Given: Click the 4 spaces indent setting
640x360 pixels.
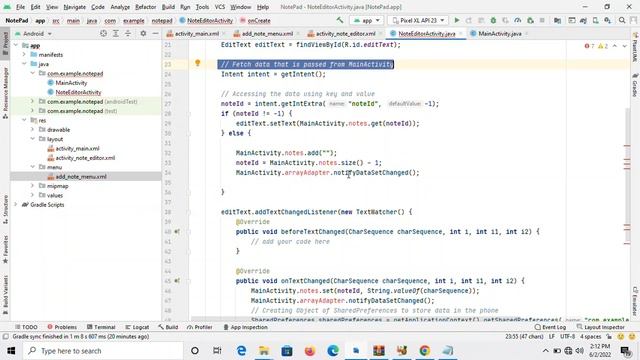Looking at the screenshot, I should [591, 337].
